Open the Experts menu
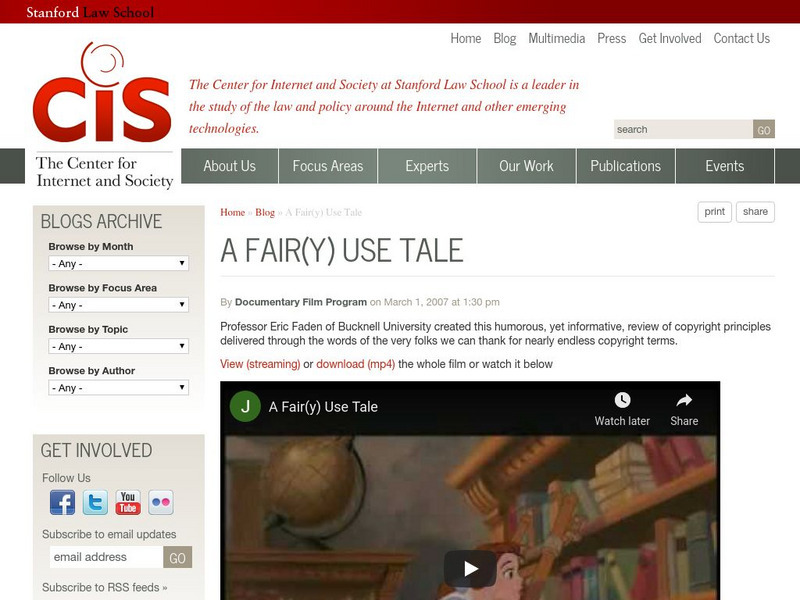 pyautogui.click(x=427, y=166)
